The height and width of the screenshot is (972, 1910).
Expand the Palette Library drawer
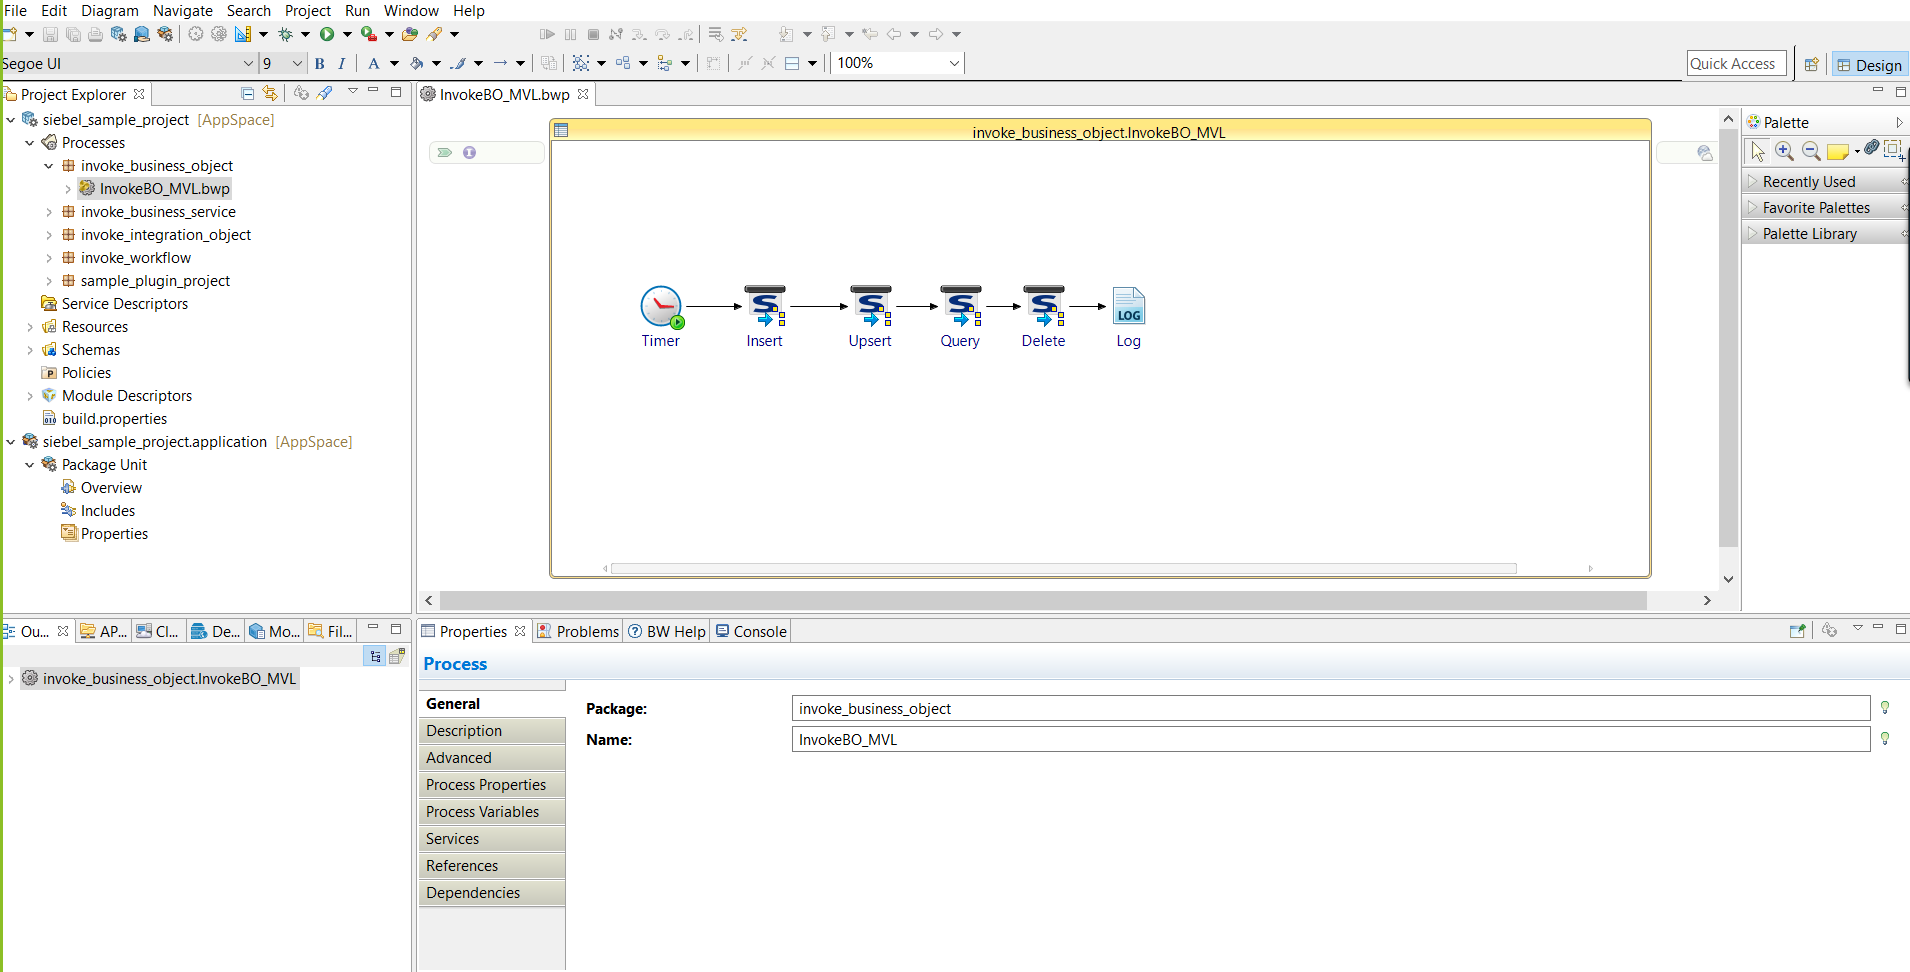tap(1825, 233)
